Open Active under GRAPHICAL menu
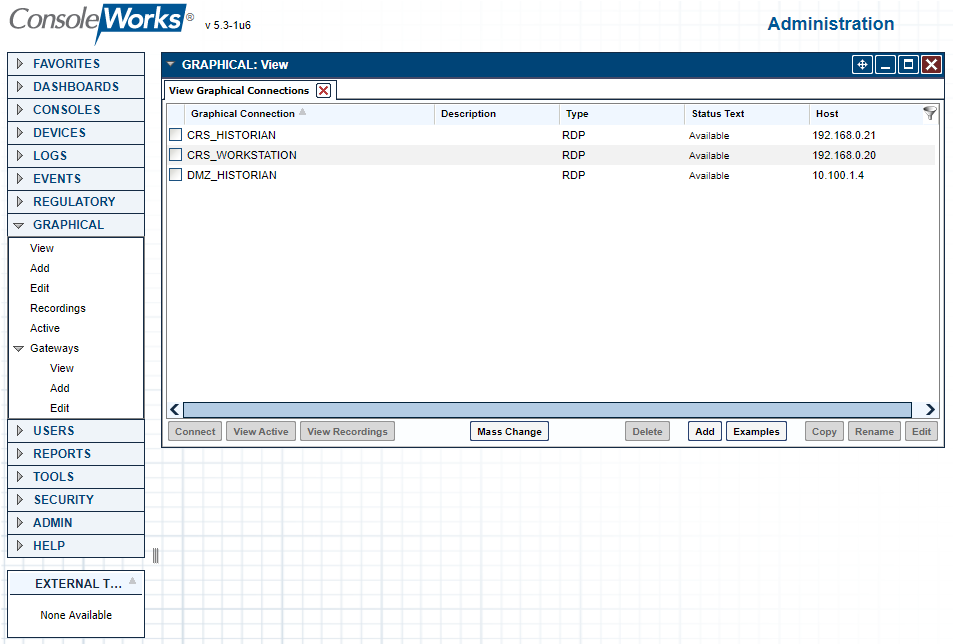 click(45, 328)
